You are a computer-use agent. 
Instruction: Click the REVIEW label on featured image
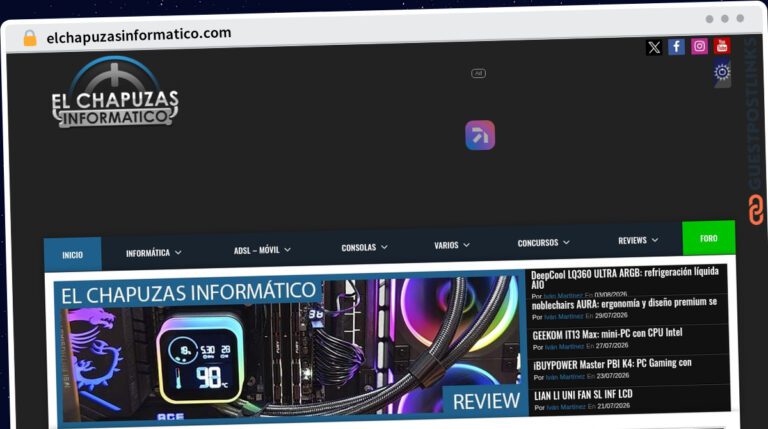[x=486, y=401]
